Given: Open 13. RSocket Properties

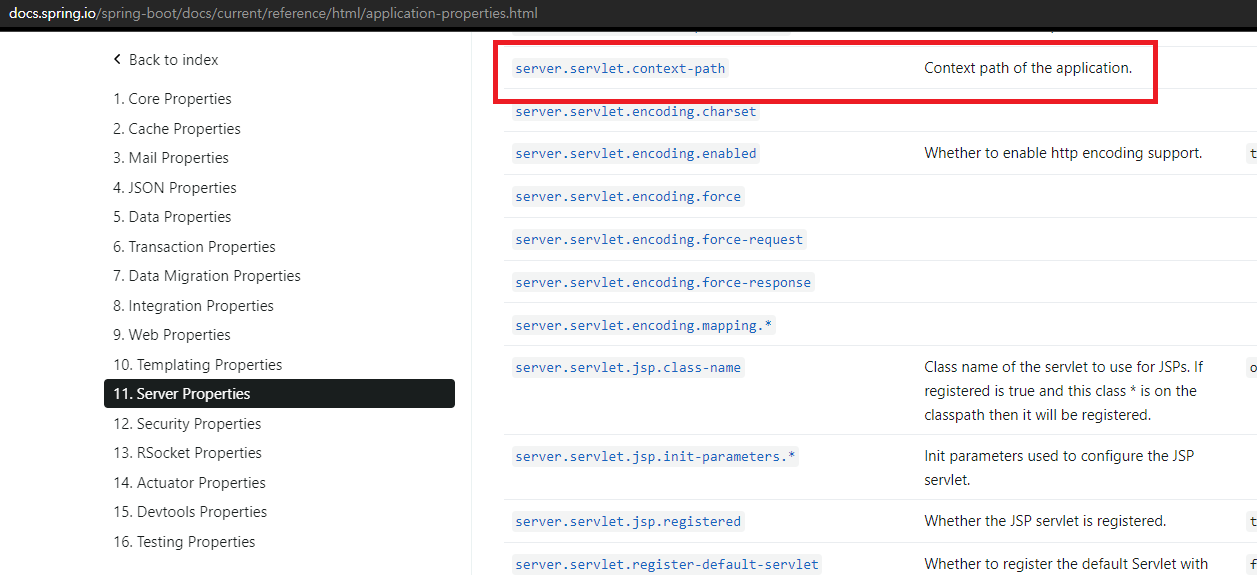Looking at the screenshot, I should [x=187, y=453].
